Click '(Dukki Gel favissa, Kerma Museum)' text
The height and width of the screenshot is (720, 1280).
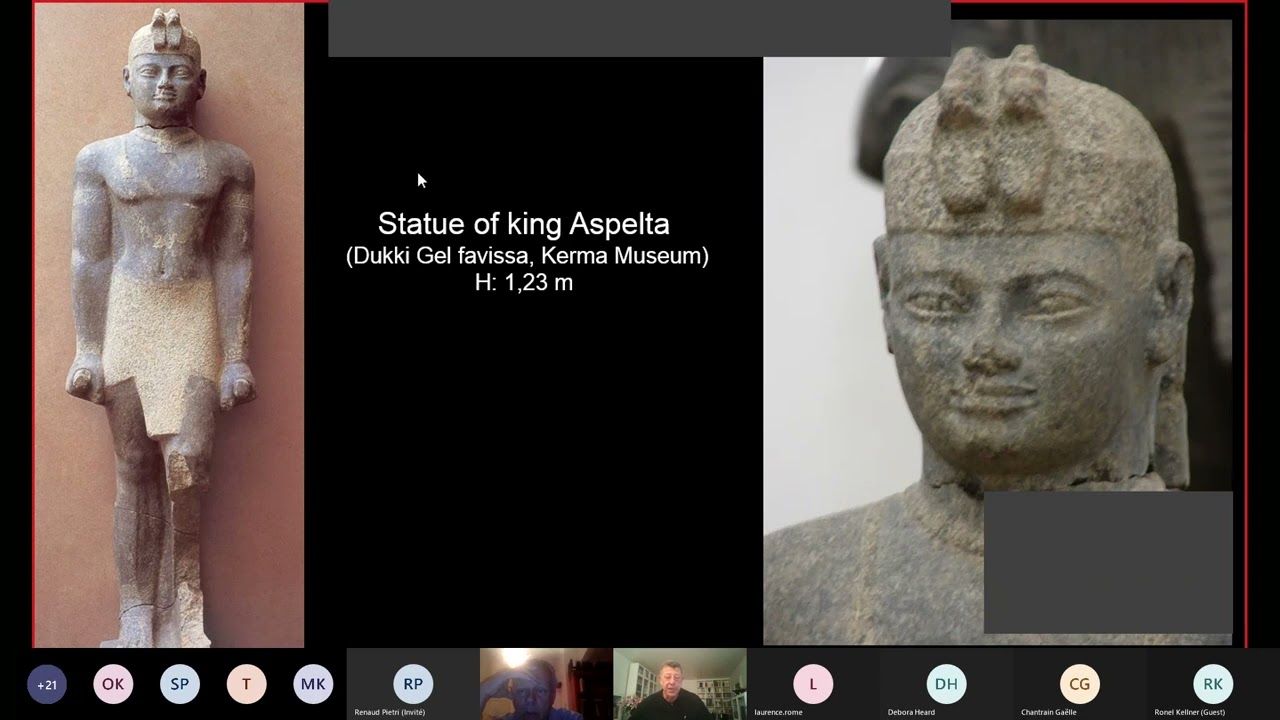click(x=527, y=256)
